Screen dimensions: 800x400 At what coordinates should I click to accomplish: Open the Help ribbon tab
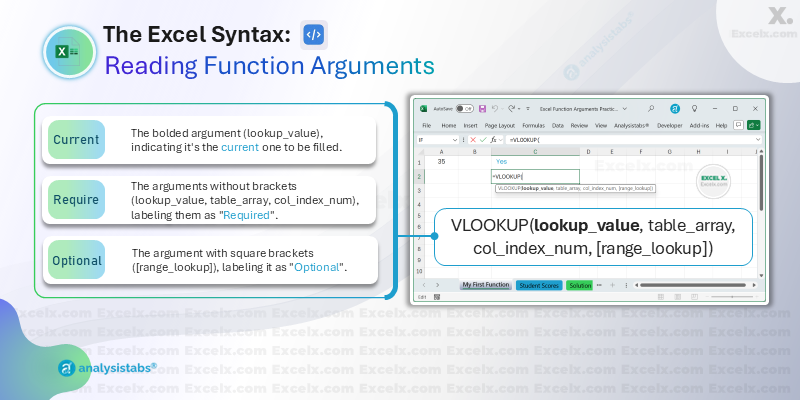tap(721, 125)
